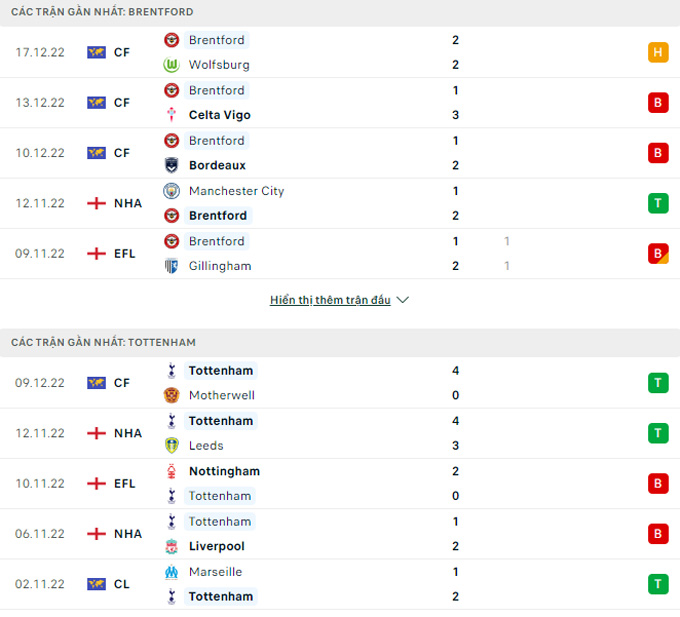Click the T badge for Motherwell match

(x=658, y=383)
